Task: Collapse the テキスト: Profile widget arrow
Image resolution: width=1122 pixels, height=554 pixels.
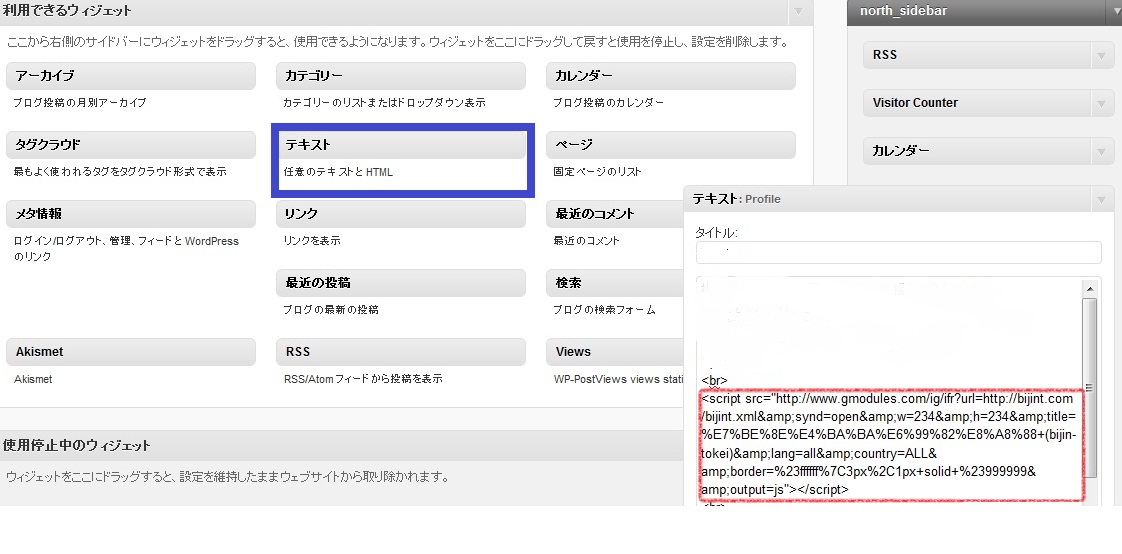Action: (x=1101, y=200)
